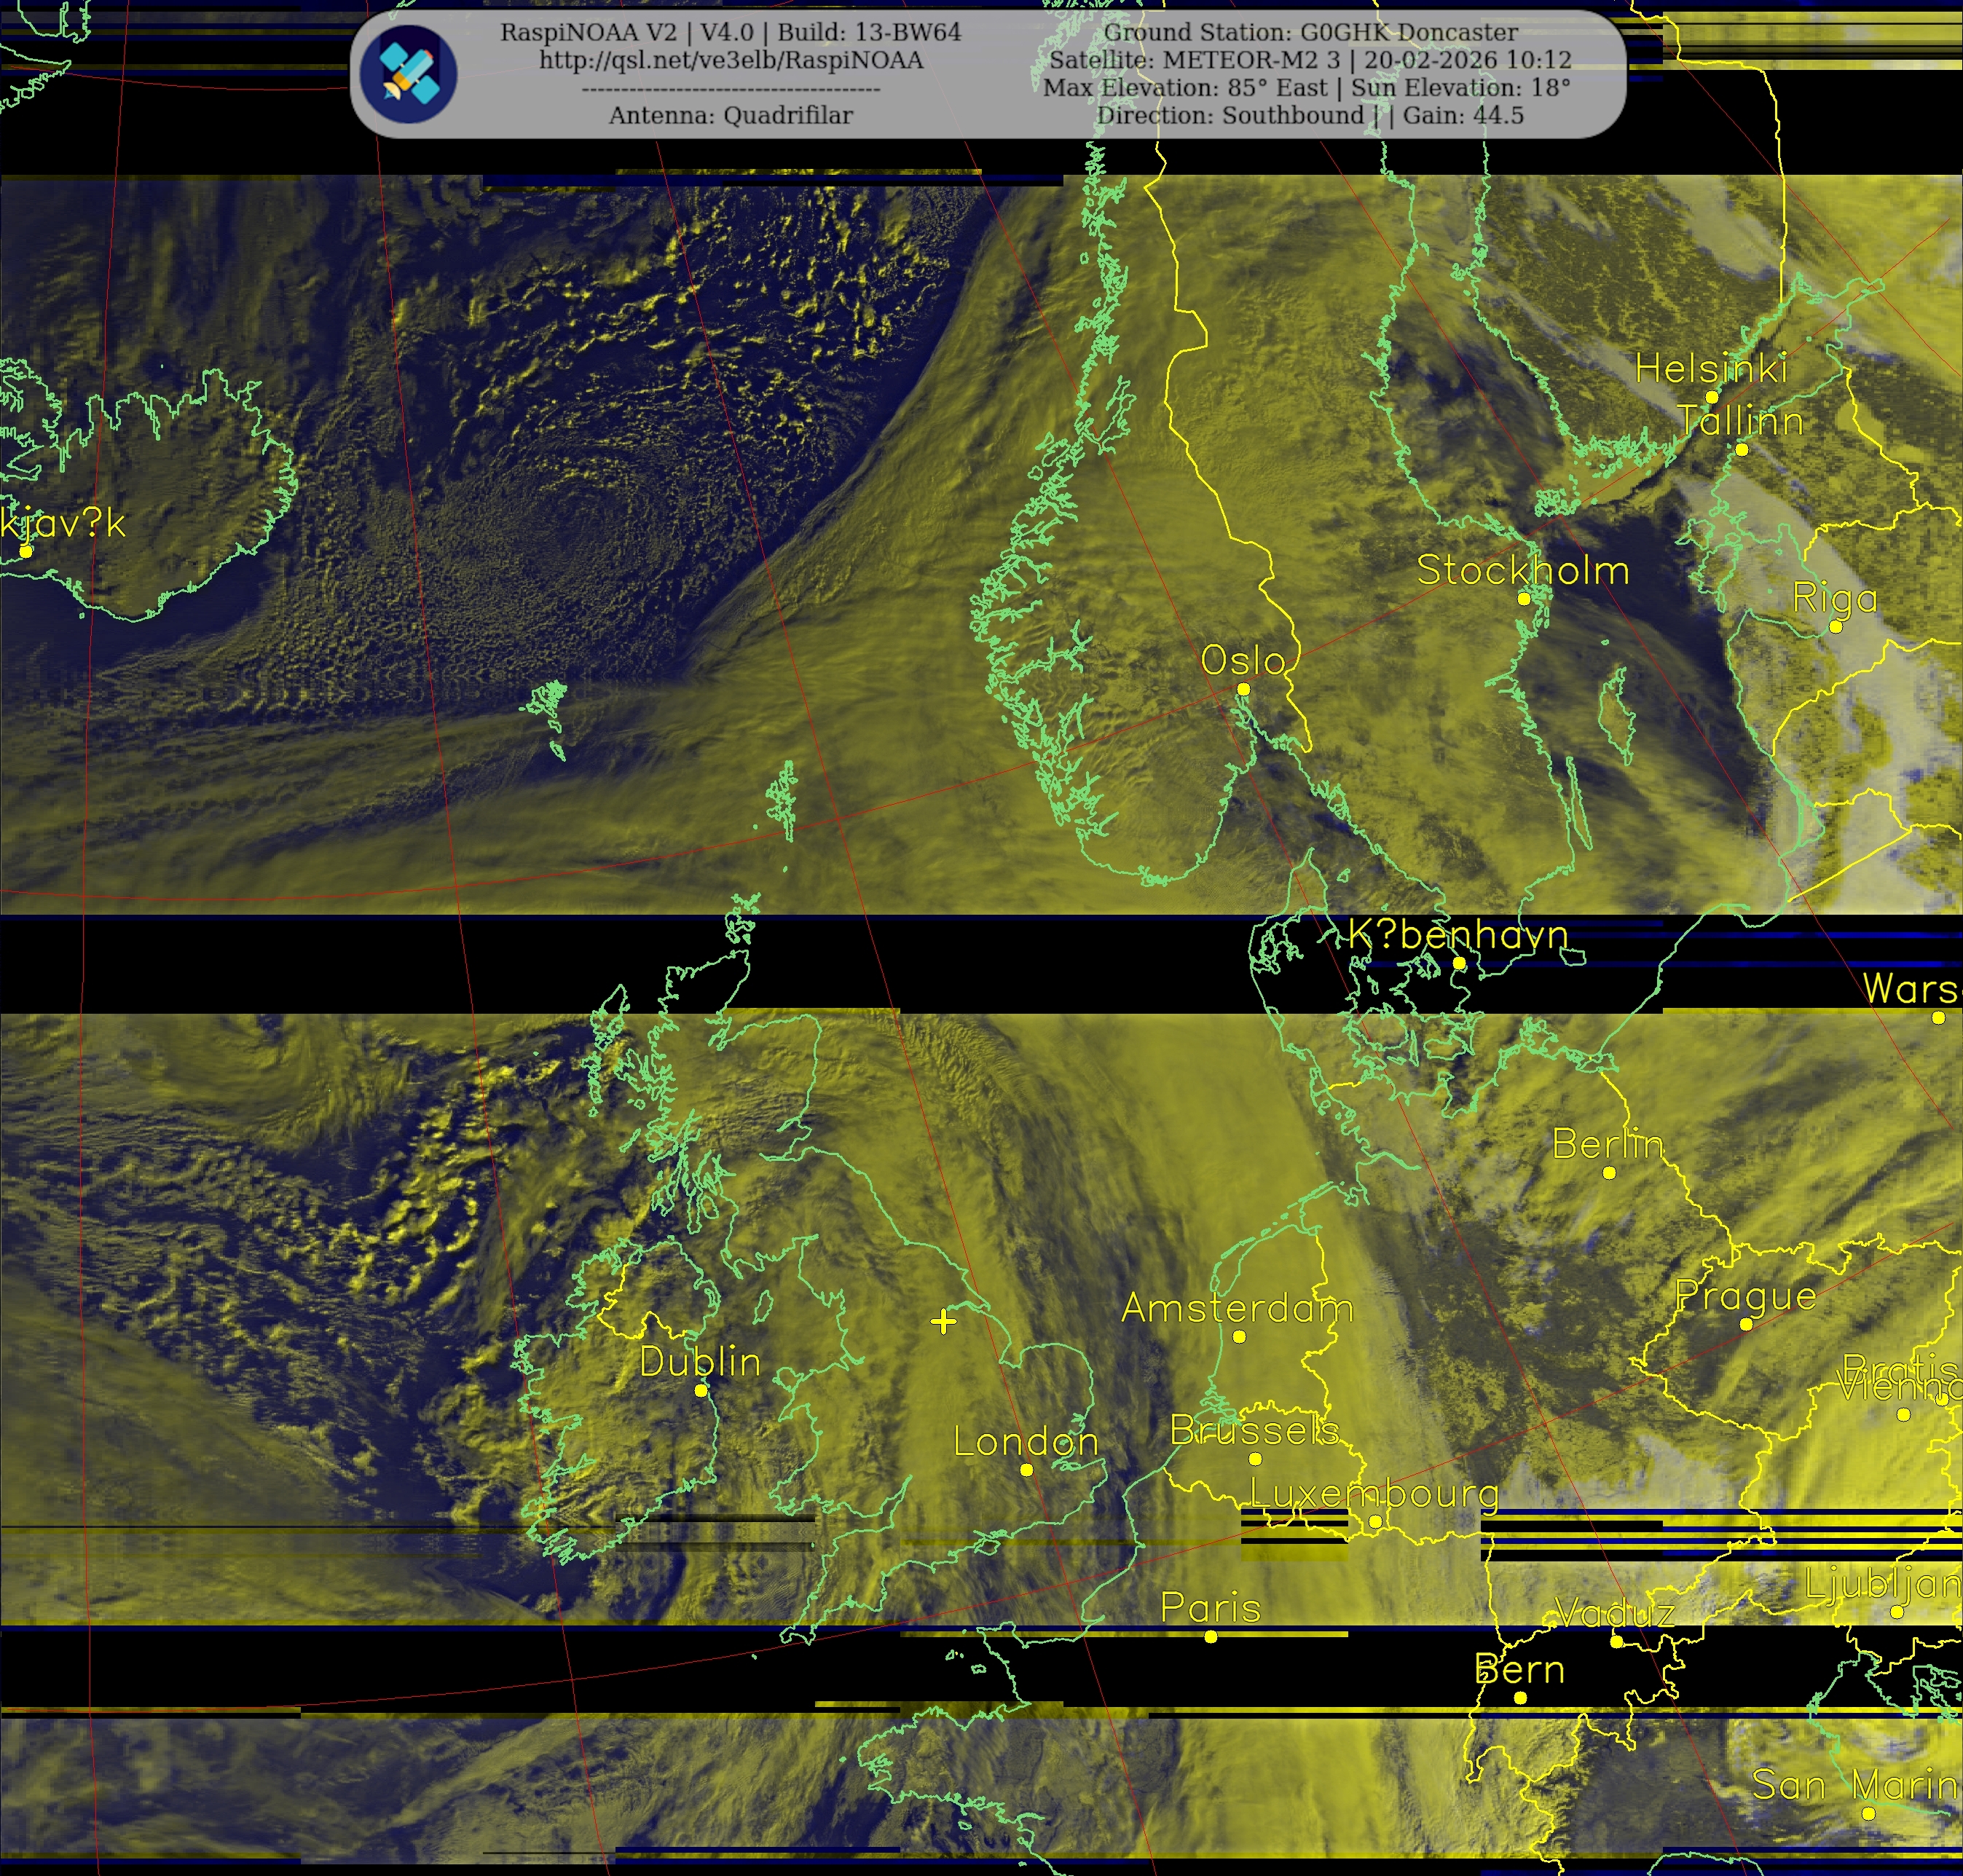
Task: Click the Brussels city label
Action: tap(1254, 1431)
